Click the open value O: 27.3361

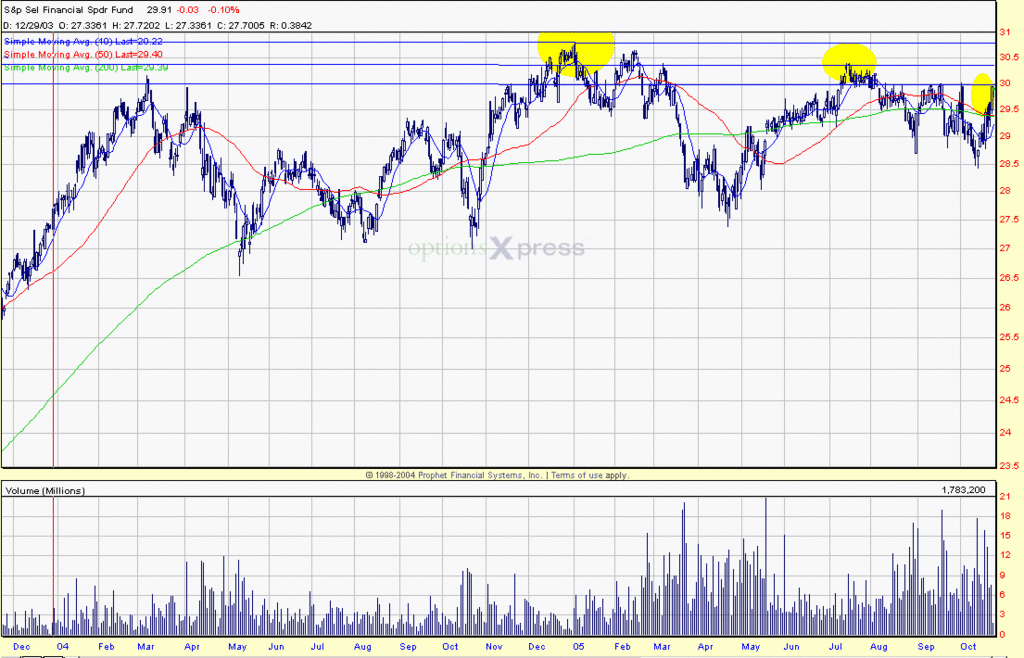coord(84,25)
